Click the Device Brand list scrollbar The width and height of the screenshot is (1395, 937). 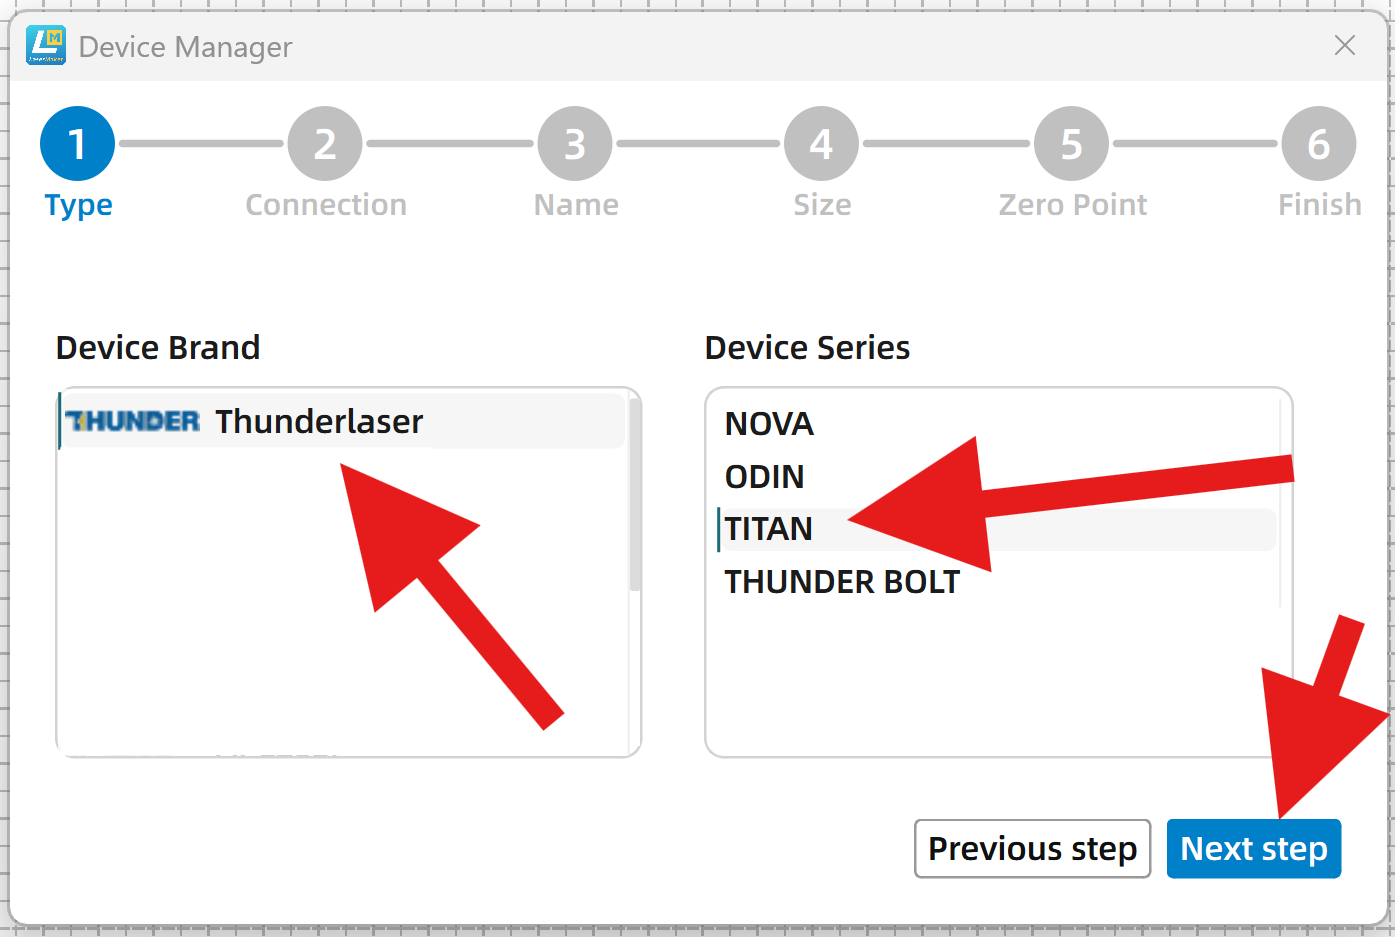pyautogui.click(x=634, y=495)
